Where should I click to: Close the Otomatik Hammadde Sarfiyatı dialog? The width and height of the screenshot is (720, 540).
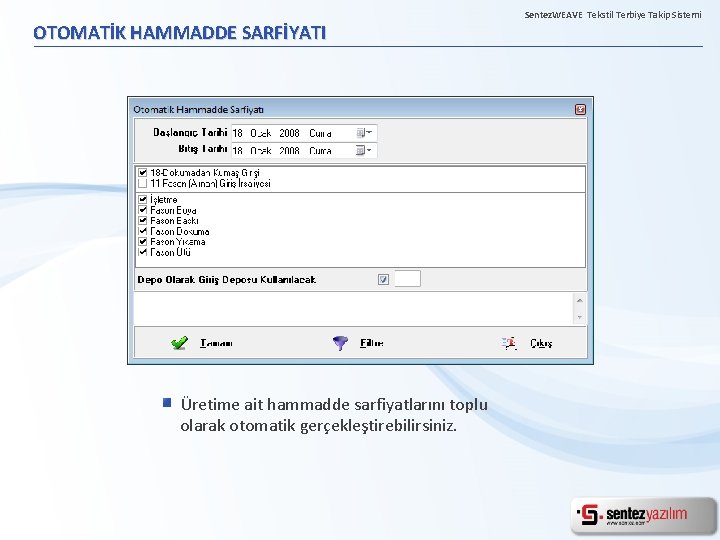click(x=580, y=109)
